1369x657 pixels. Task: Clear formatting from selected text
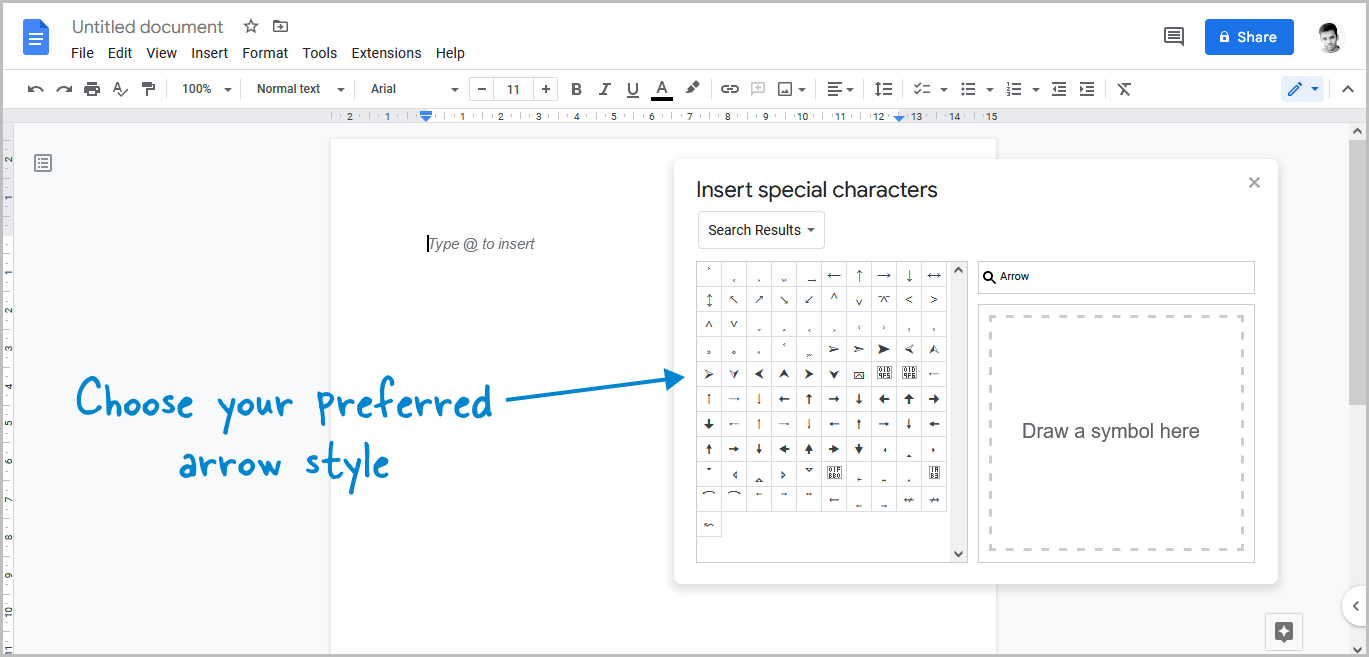tap(1123, 88)
